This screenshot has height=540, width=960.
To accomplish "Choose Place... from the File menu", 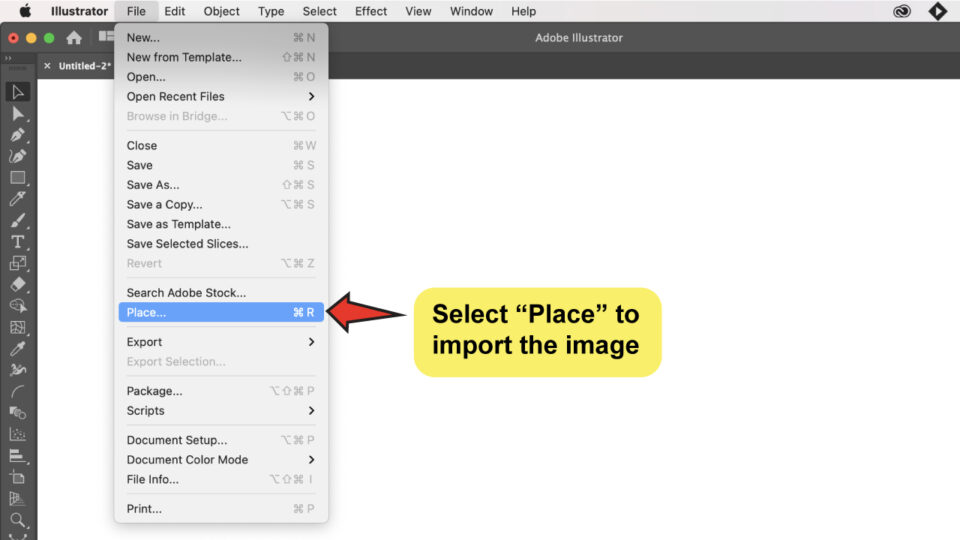I will pyautogui.click(x=221, y=312).
